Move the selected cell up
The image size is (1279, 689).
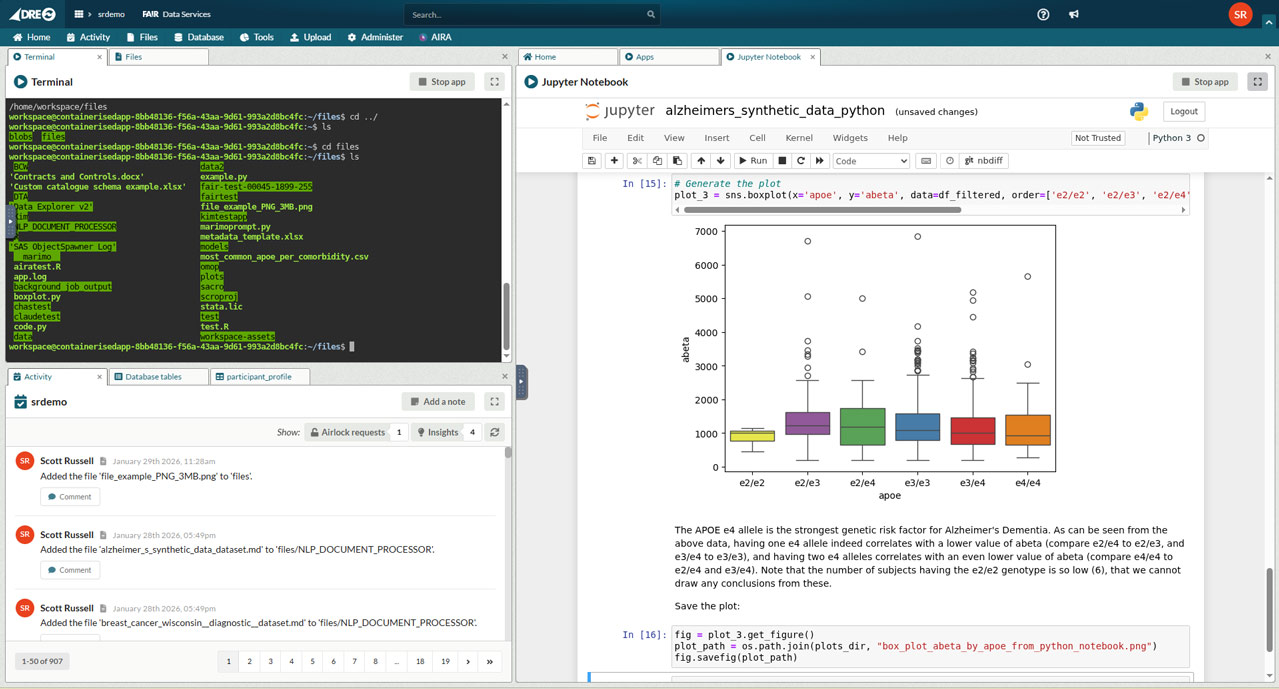pyautogui.click(x=700, y=161)
